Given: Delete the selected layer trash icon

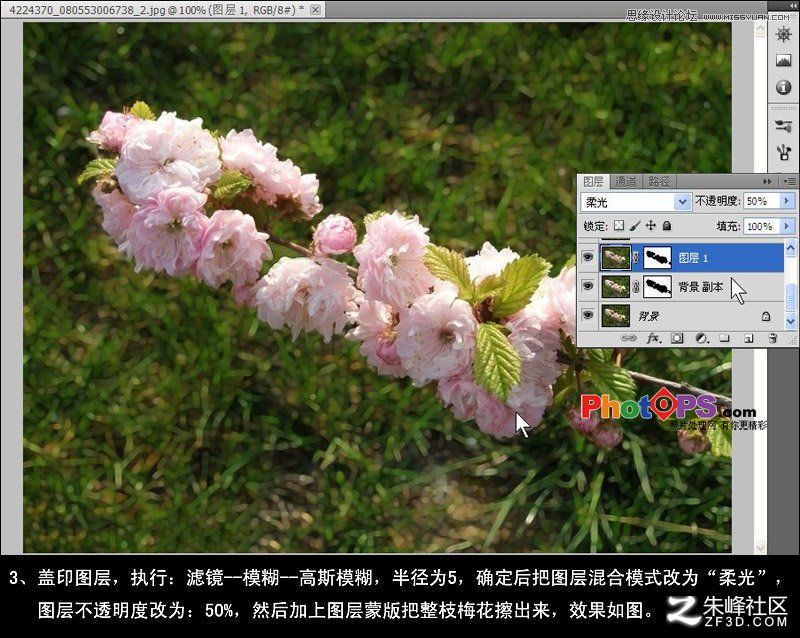Looking at the screenshot, I should point(772,338).
